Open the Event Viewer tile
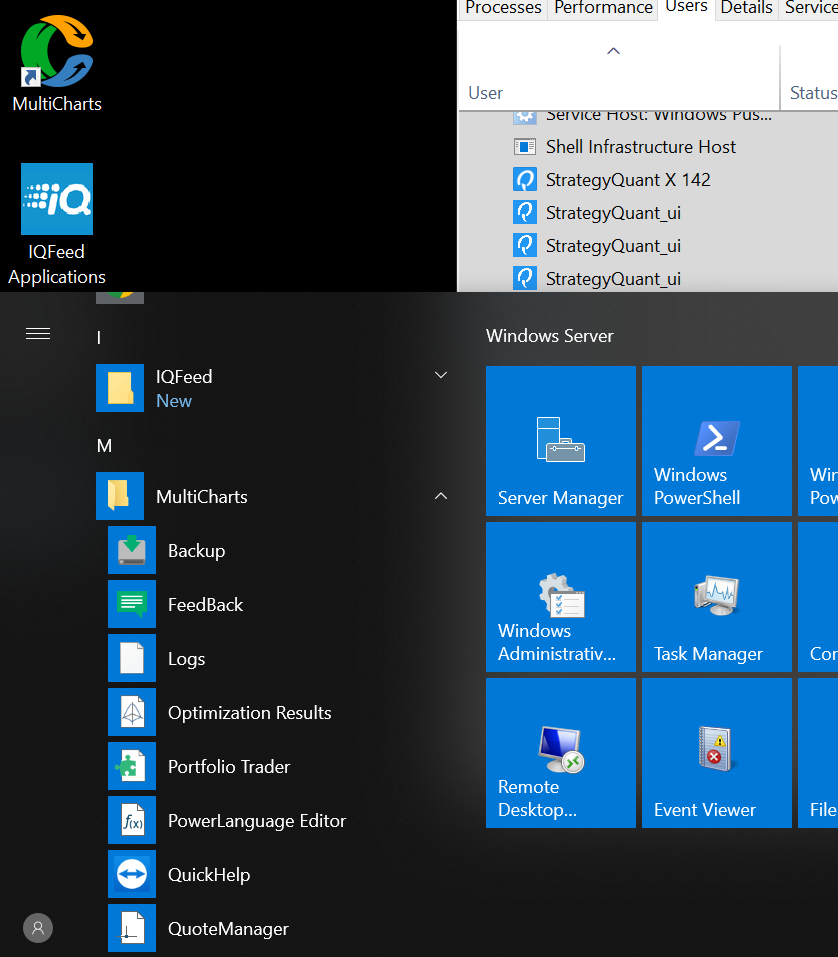Image resolution: width=838 pixels, height=957 pixels. pyautogui.click(x=717, y=753)
